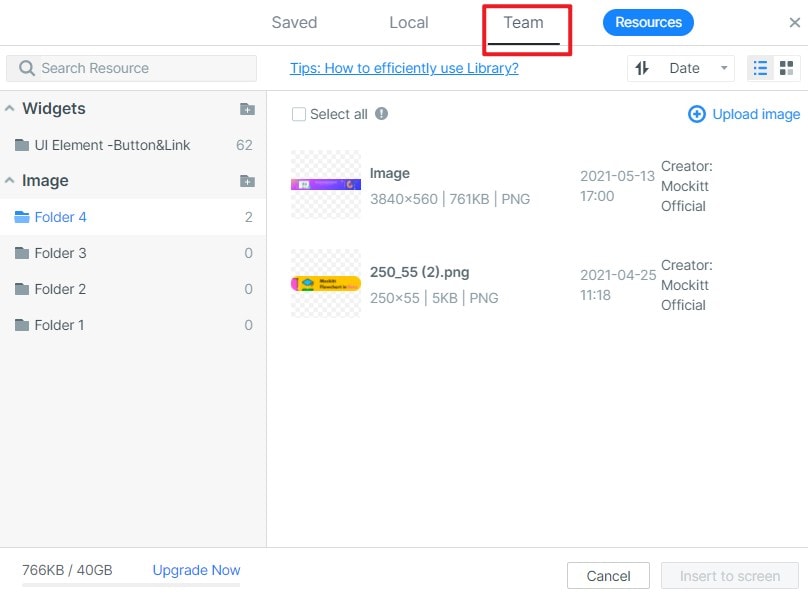Switch to grid view layout

786,68
